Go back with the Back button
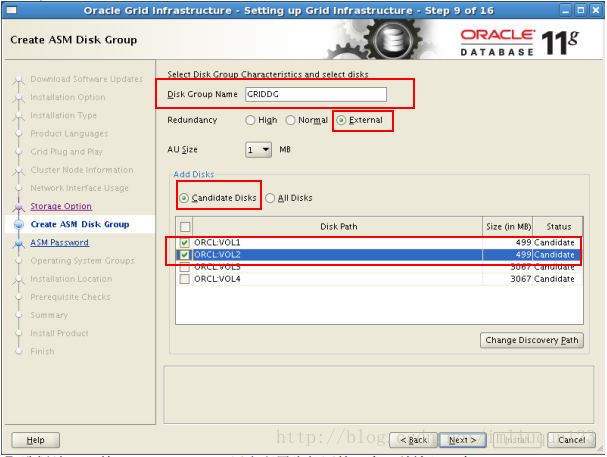Image resolution: width=607 pixels, height=457 pixels. pyautogui.click(x=413, y=440)
